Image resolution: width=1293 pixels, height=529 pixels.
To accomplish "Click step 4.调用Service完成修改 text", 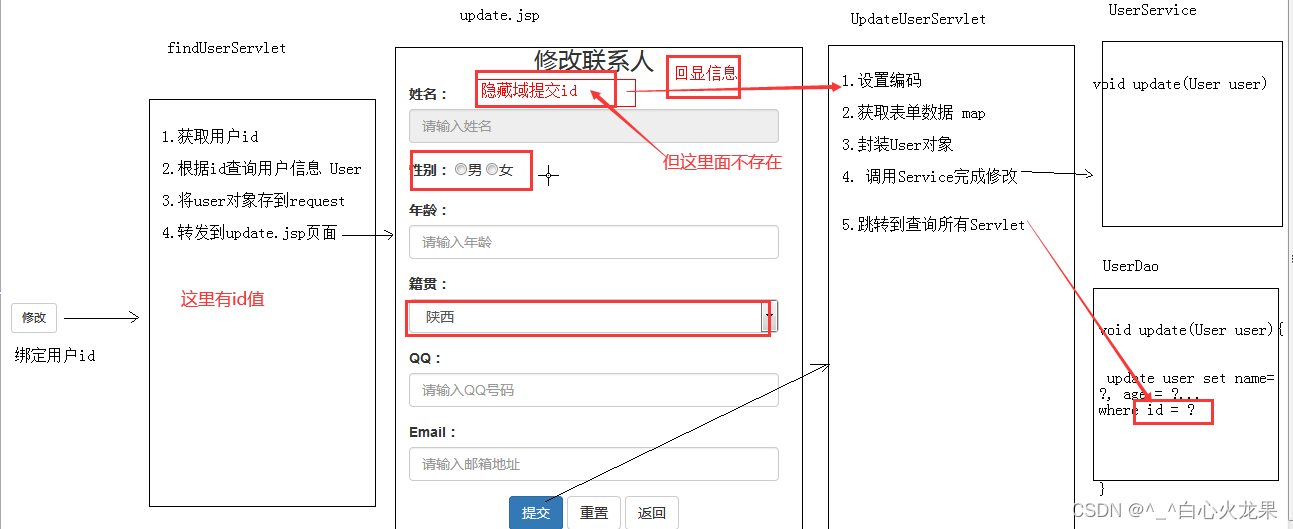I will 929,176.
